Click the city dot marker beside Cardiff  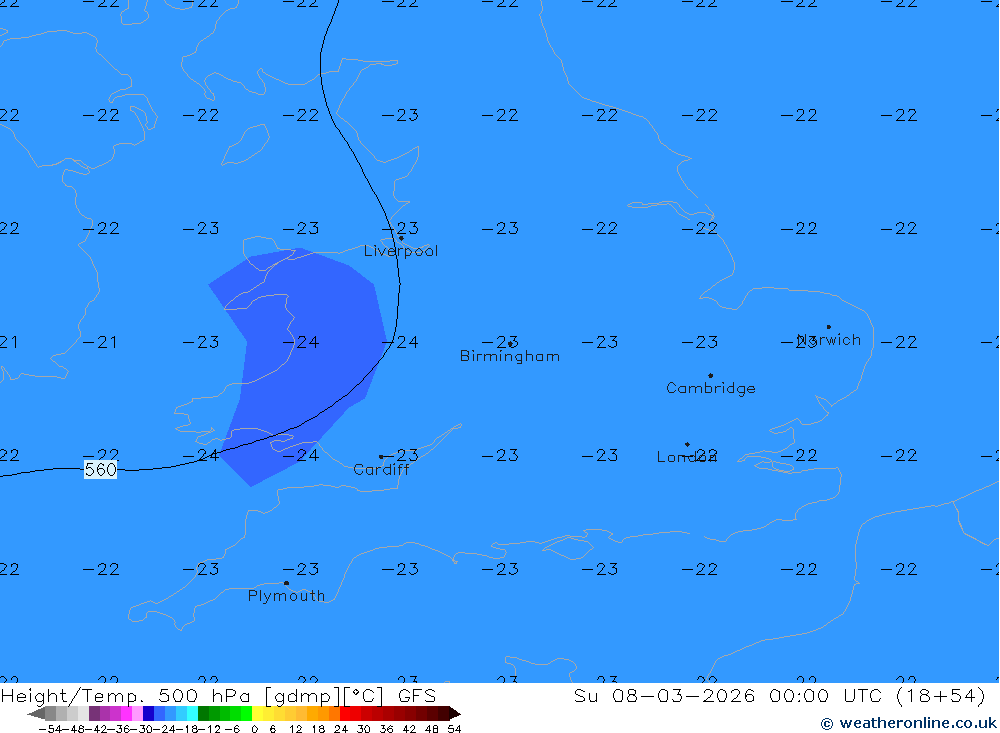381,457
